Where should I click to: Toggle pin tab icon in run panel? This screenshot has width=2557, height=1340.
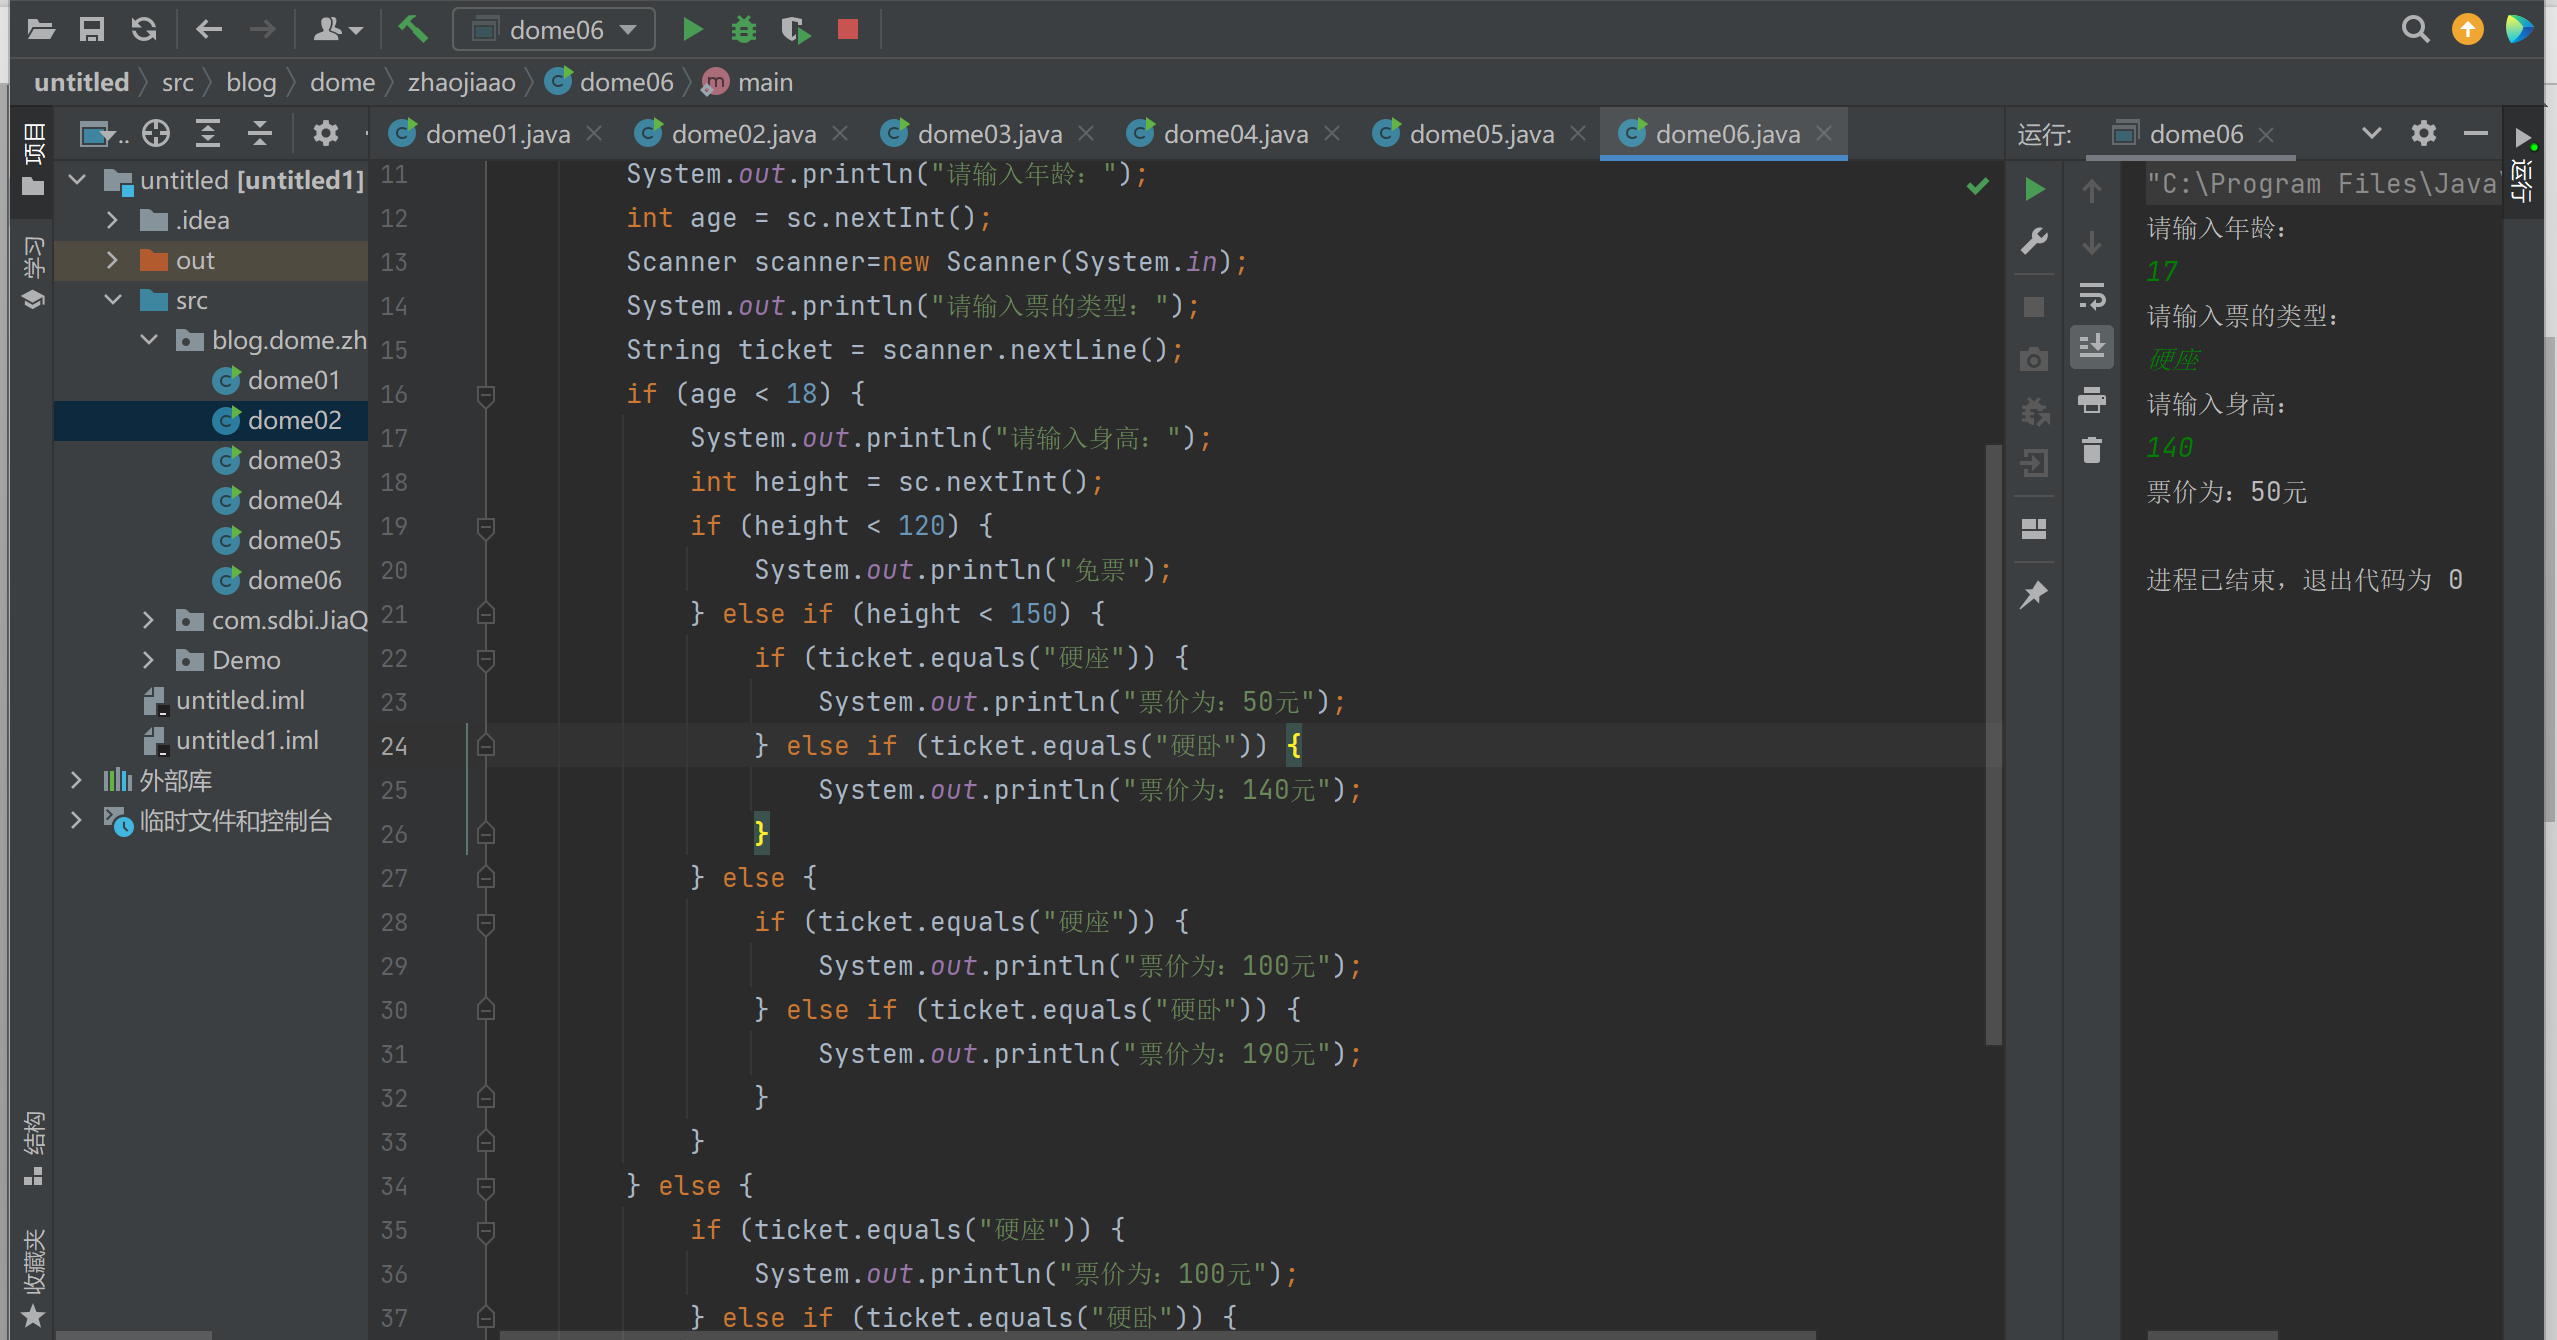click(2034, 595)
